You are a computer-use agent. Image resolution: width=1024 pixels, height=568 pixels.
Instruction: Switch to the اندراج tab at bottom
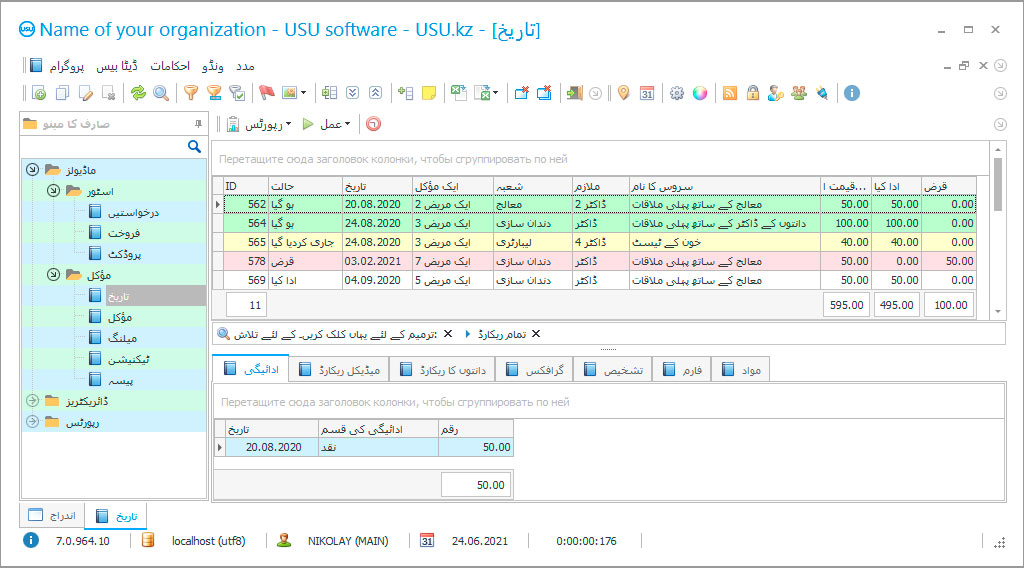point(52,516)
